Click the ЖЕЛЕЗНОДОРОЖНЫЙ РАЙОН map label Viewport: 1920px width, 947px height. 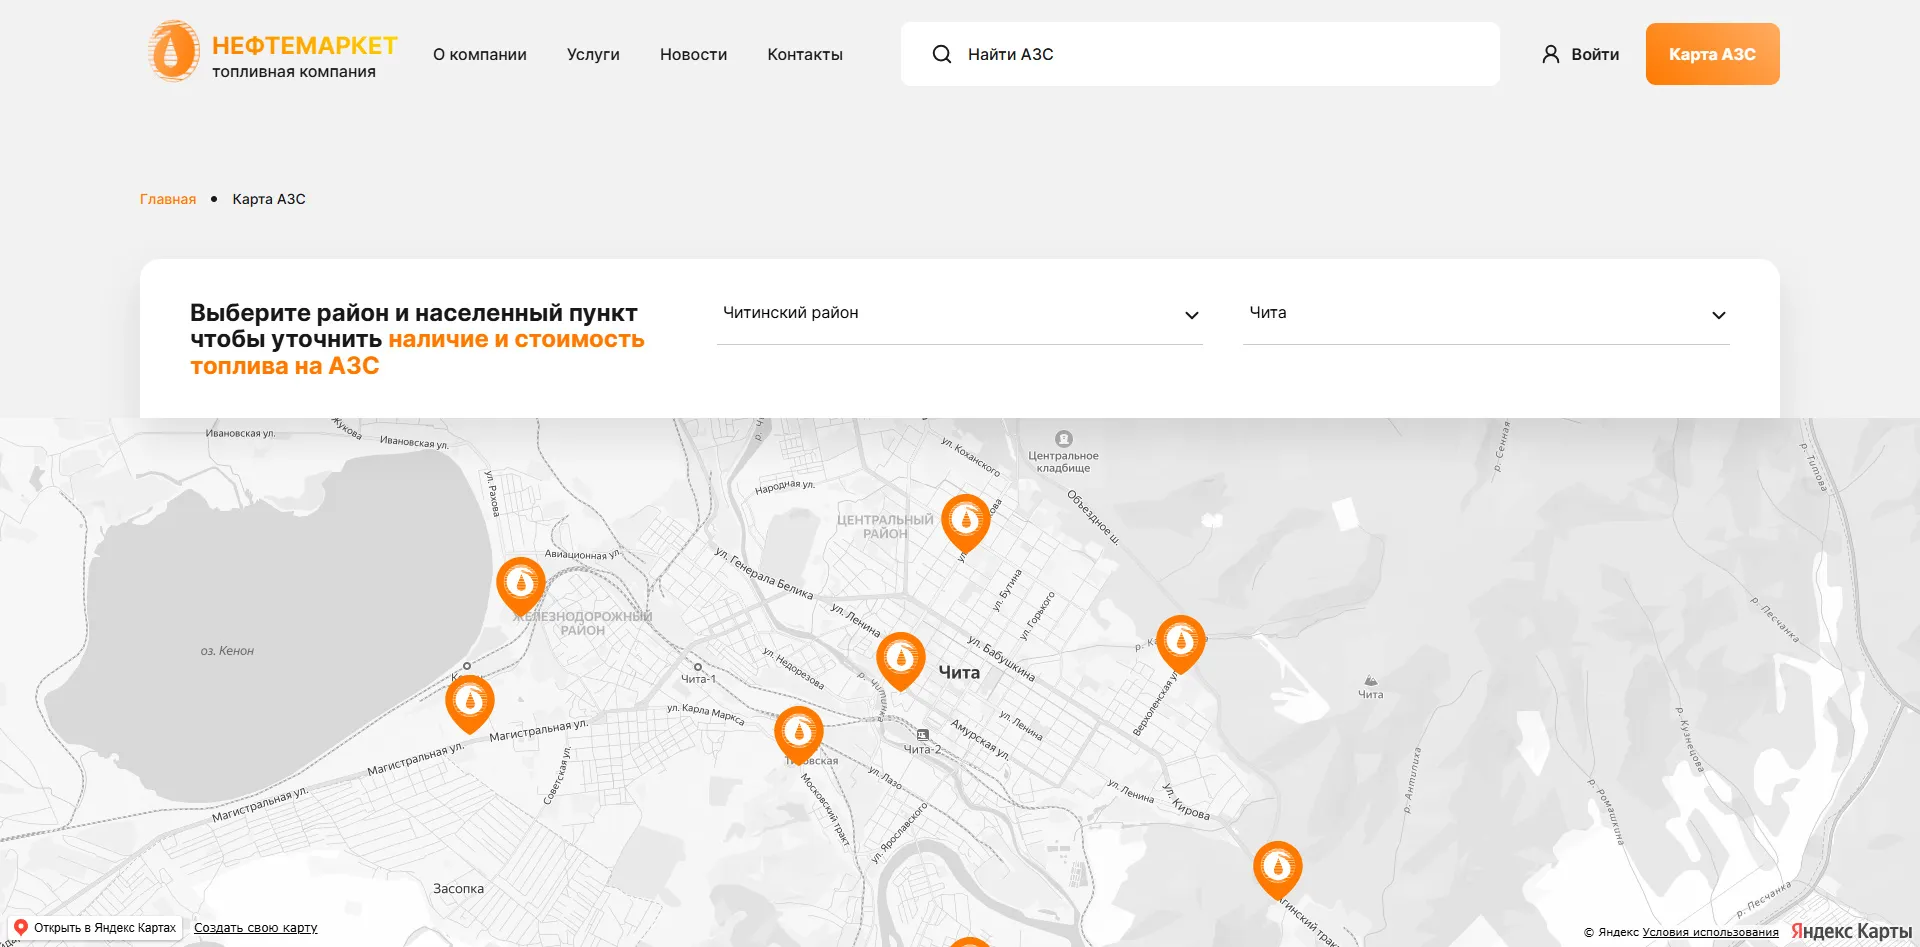pos(583,624)
